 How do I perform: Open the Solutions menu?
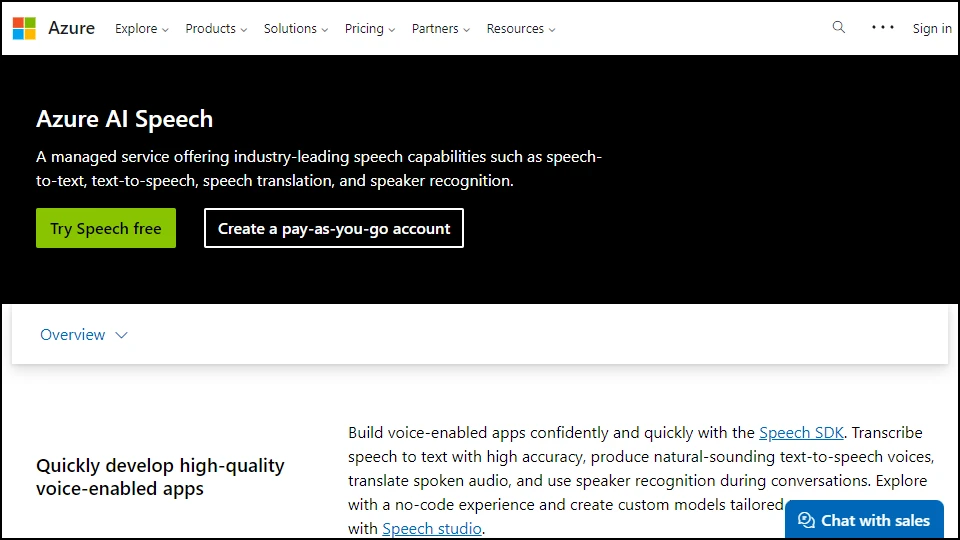point(296,29)
